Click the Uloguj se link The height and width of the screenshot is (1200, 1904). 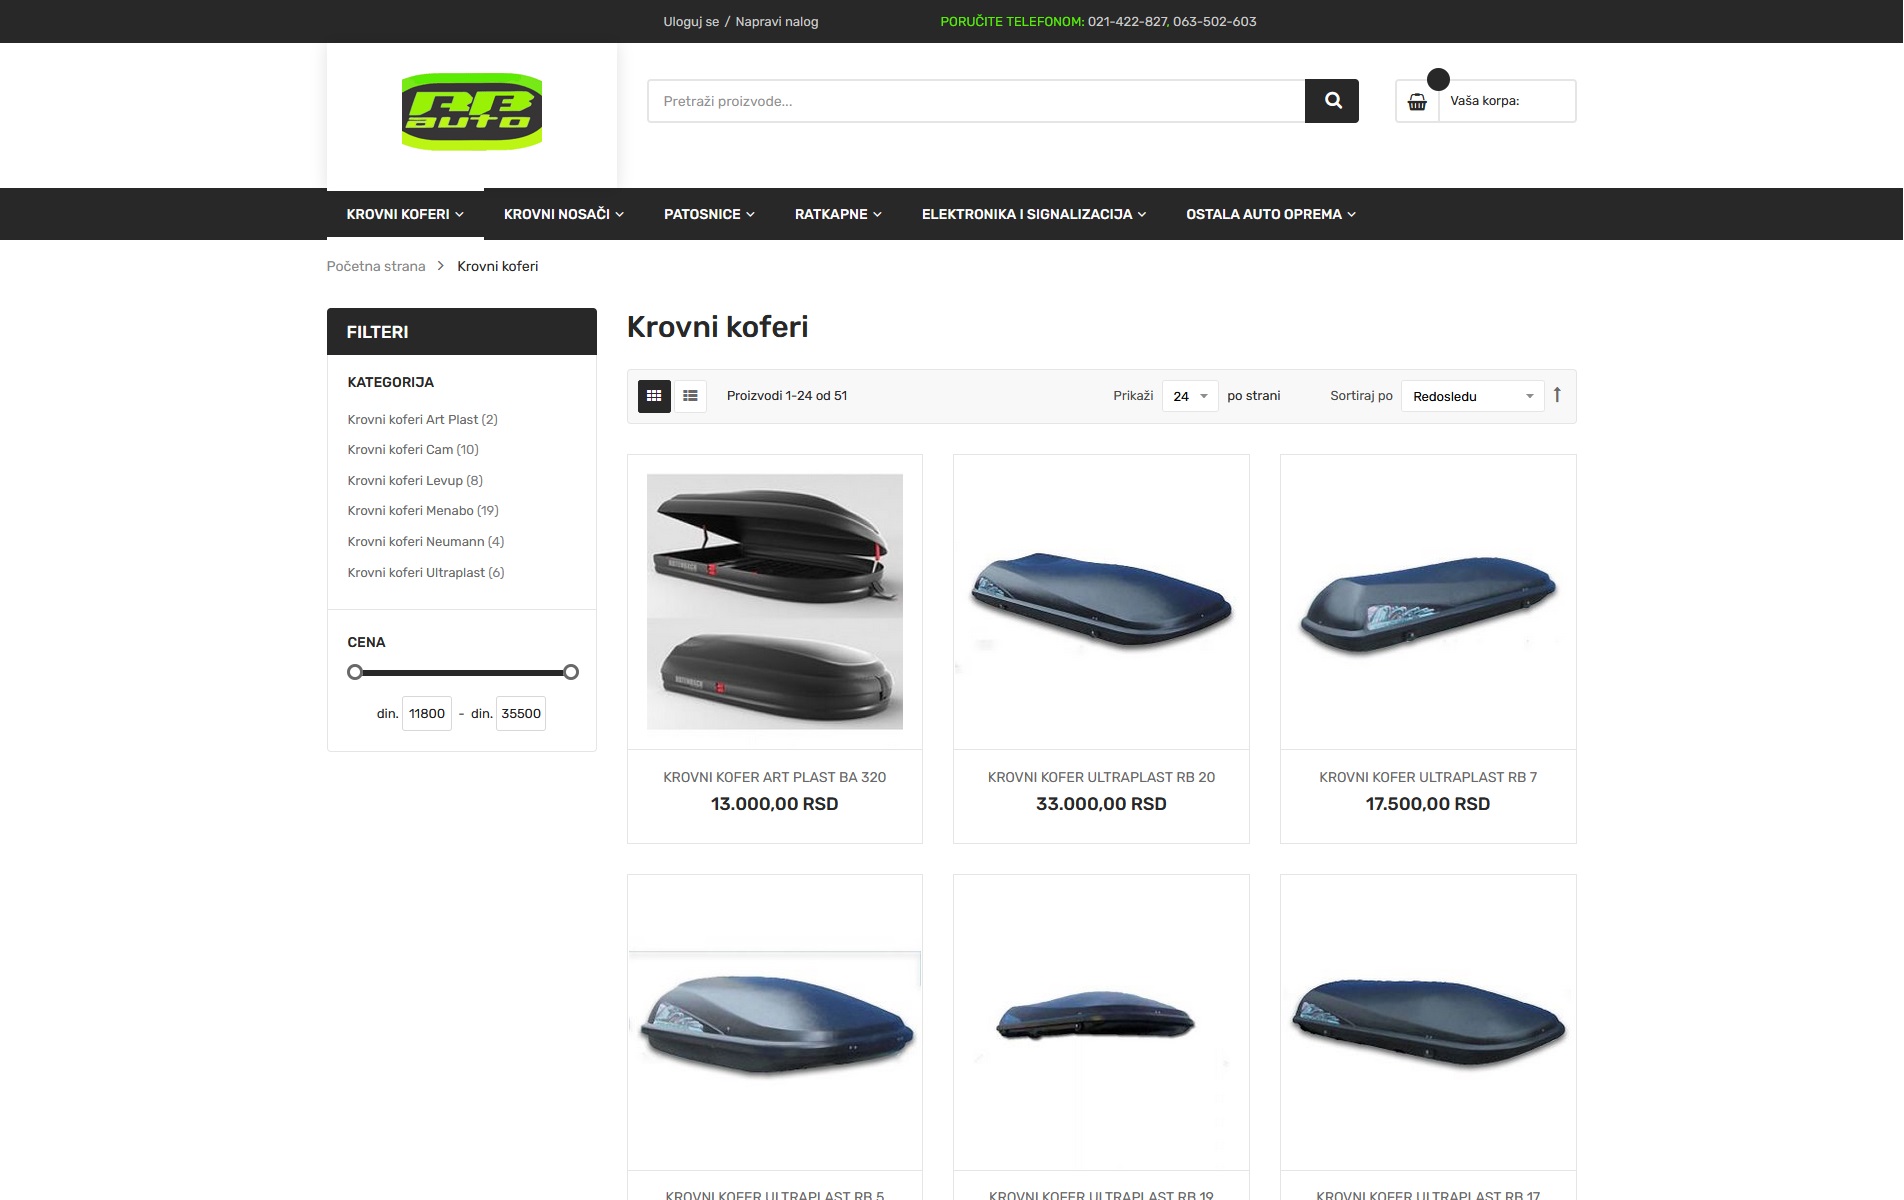pos(691,22)
